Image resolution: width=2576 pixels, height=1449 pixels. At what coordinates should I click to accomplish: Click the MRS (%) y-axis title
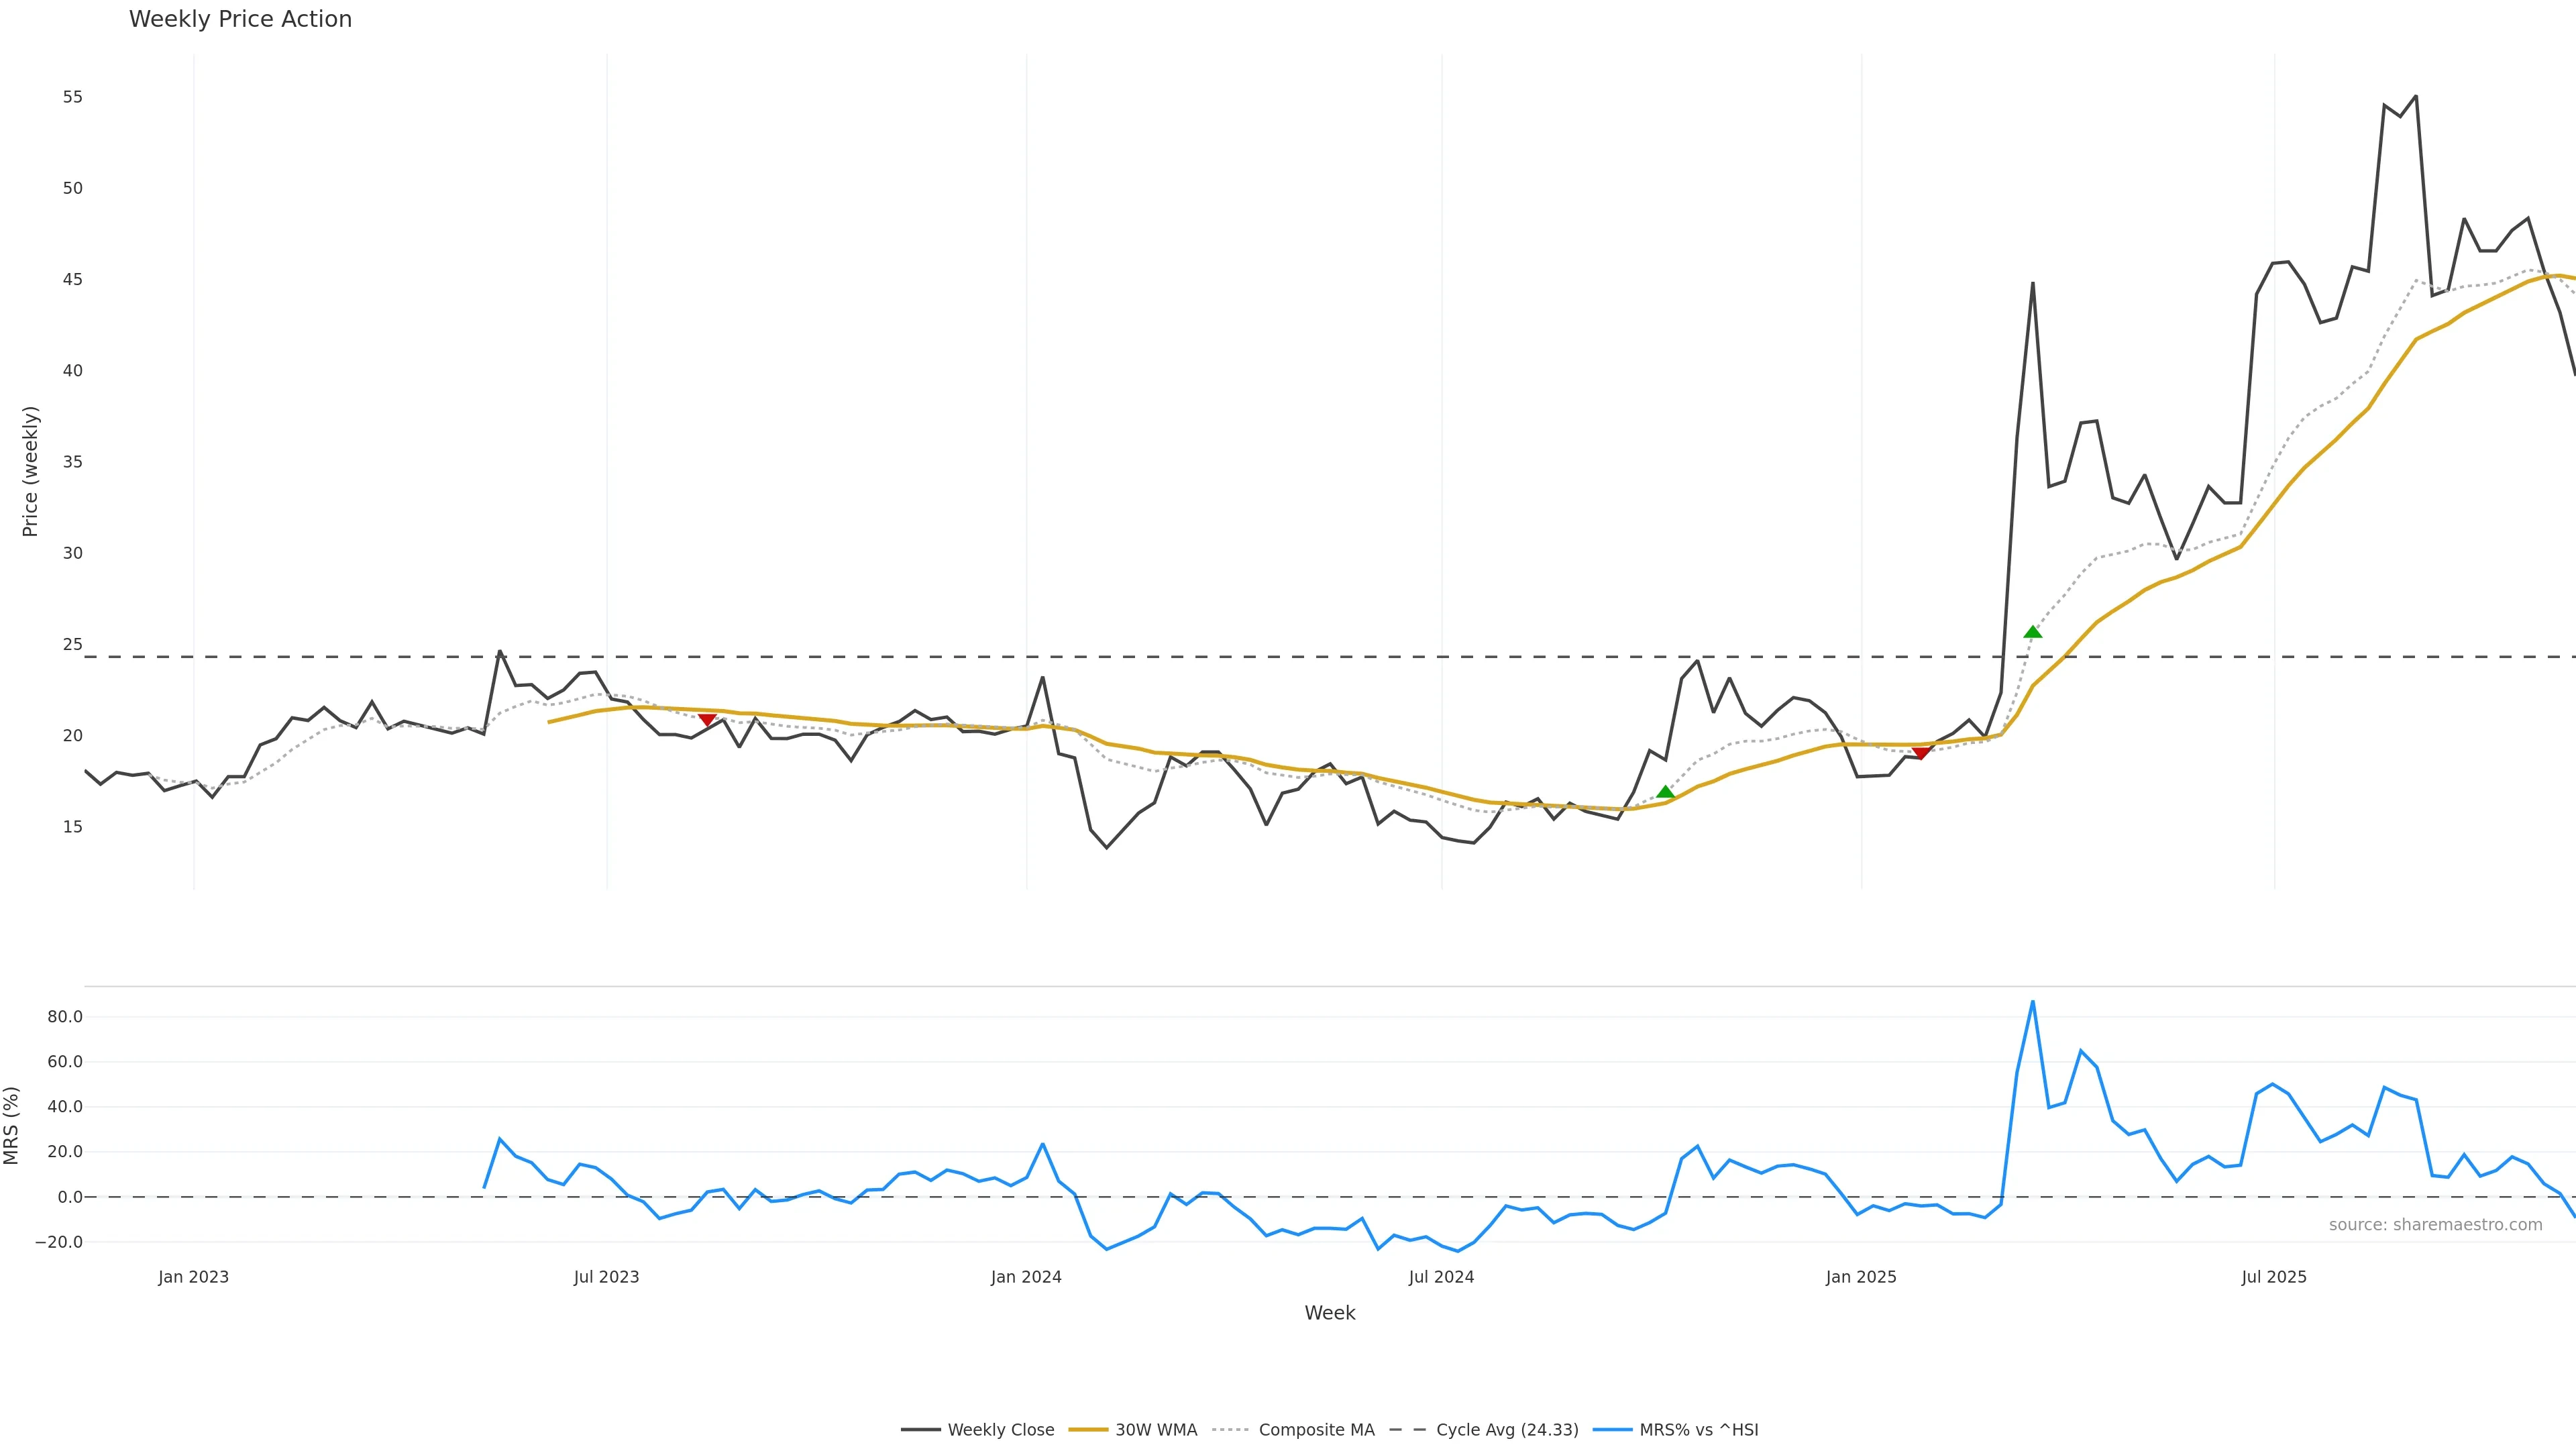pos(12,1125)
